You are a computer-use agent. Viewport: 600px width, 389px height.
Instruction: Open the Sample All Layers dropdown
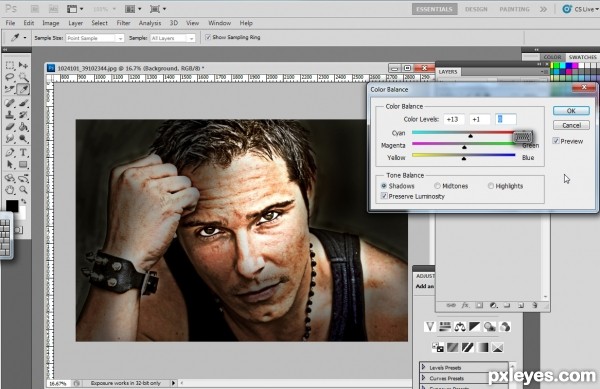tap(172, 38)
